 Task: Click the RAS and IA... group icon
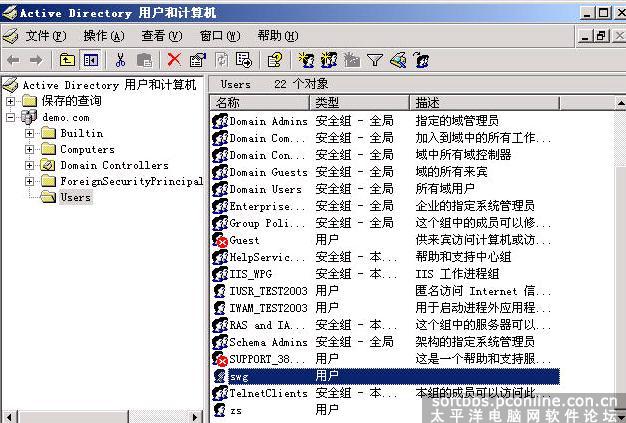click(x=220, y=325)
